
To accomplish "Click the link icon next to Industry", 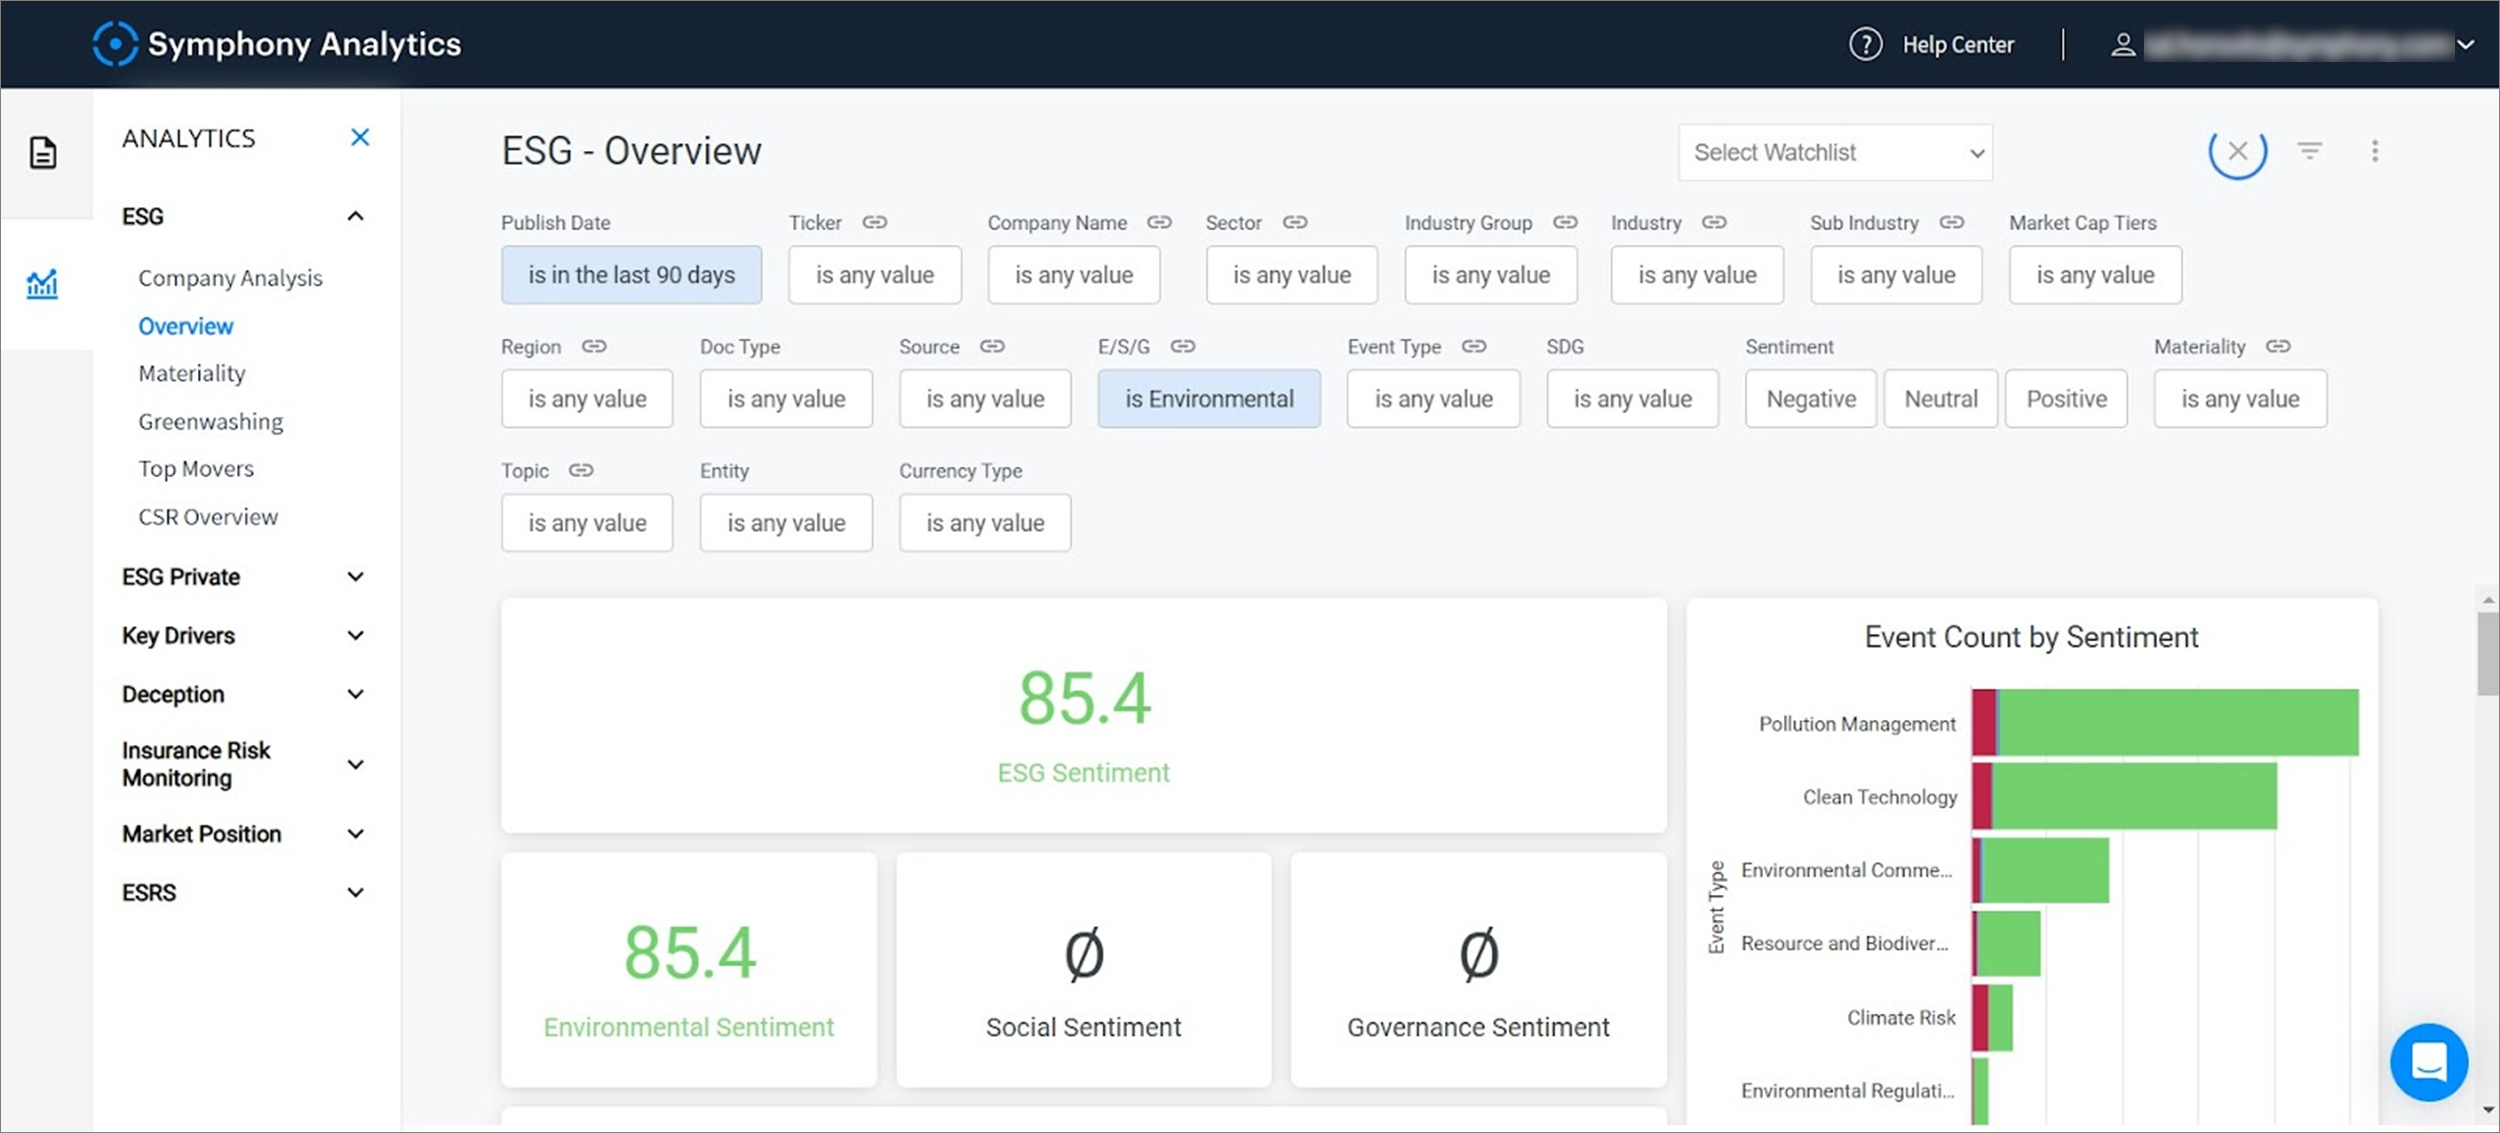I will click(x=1714, y=222).
